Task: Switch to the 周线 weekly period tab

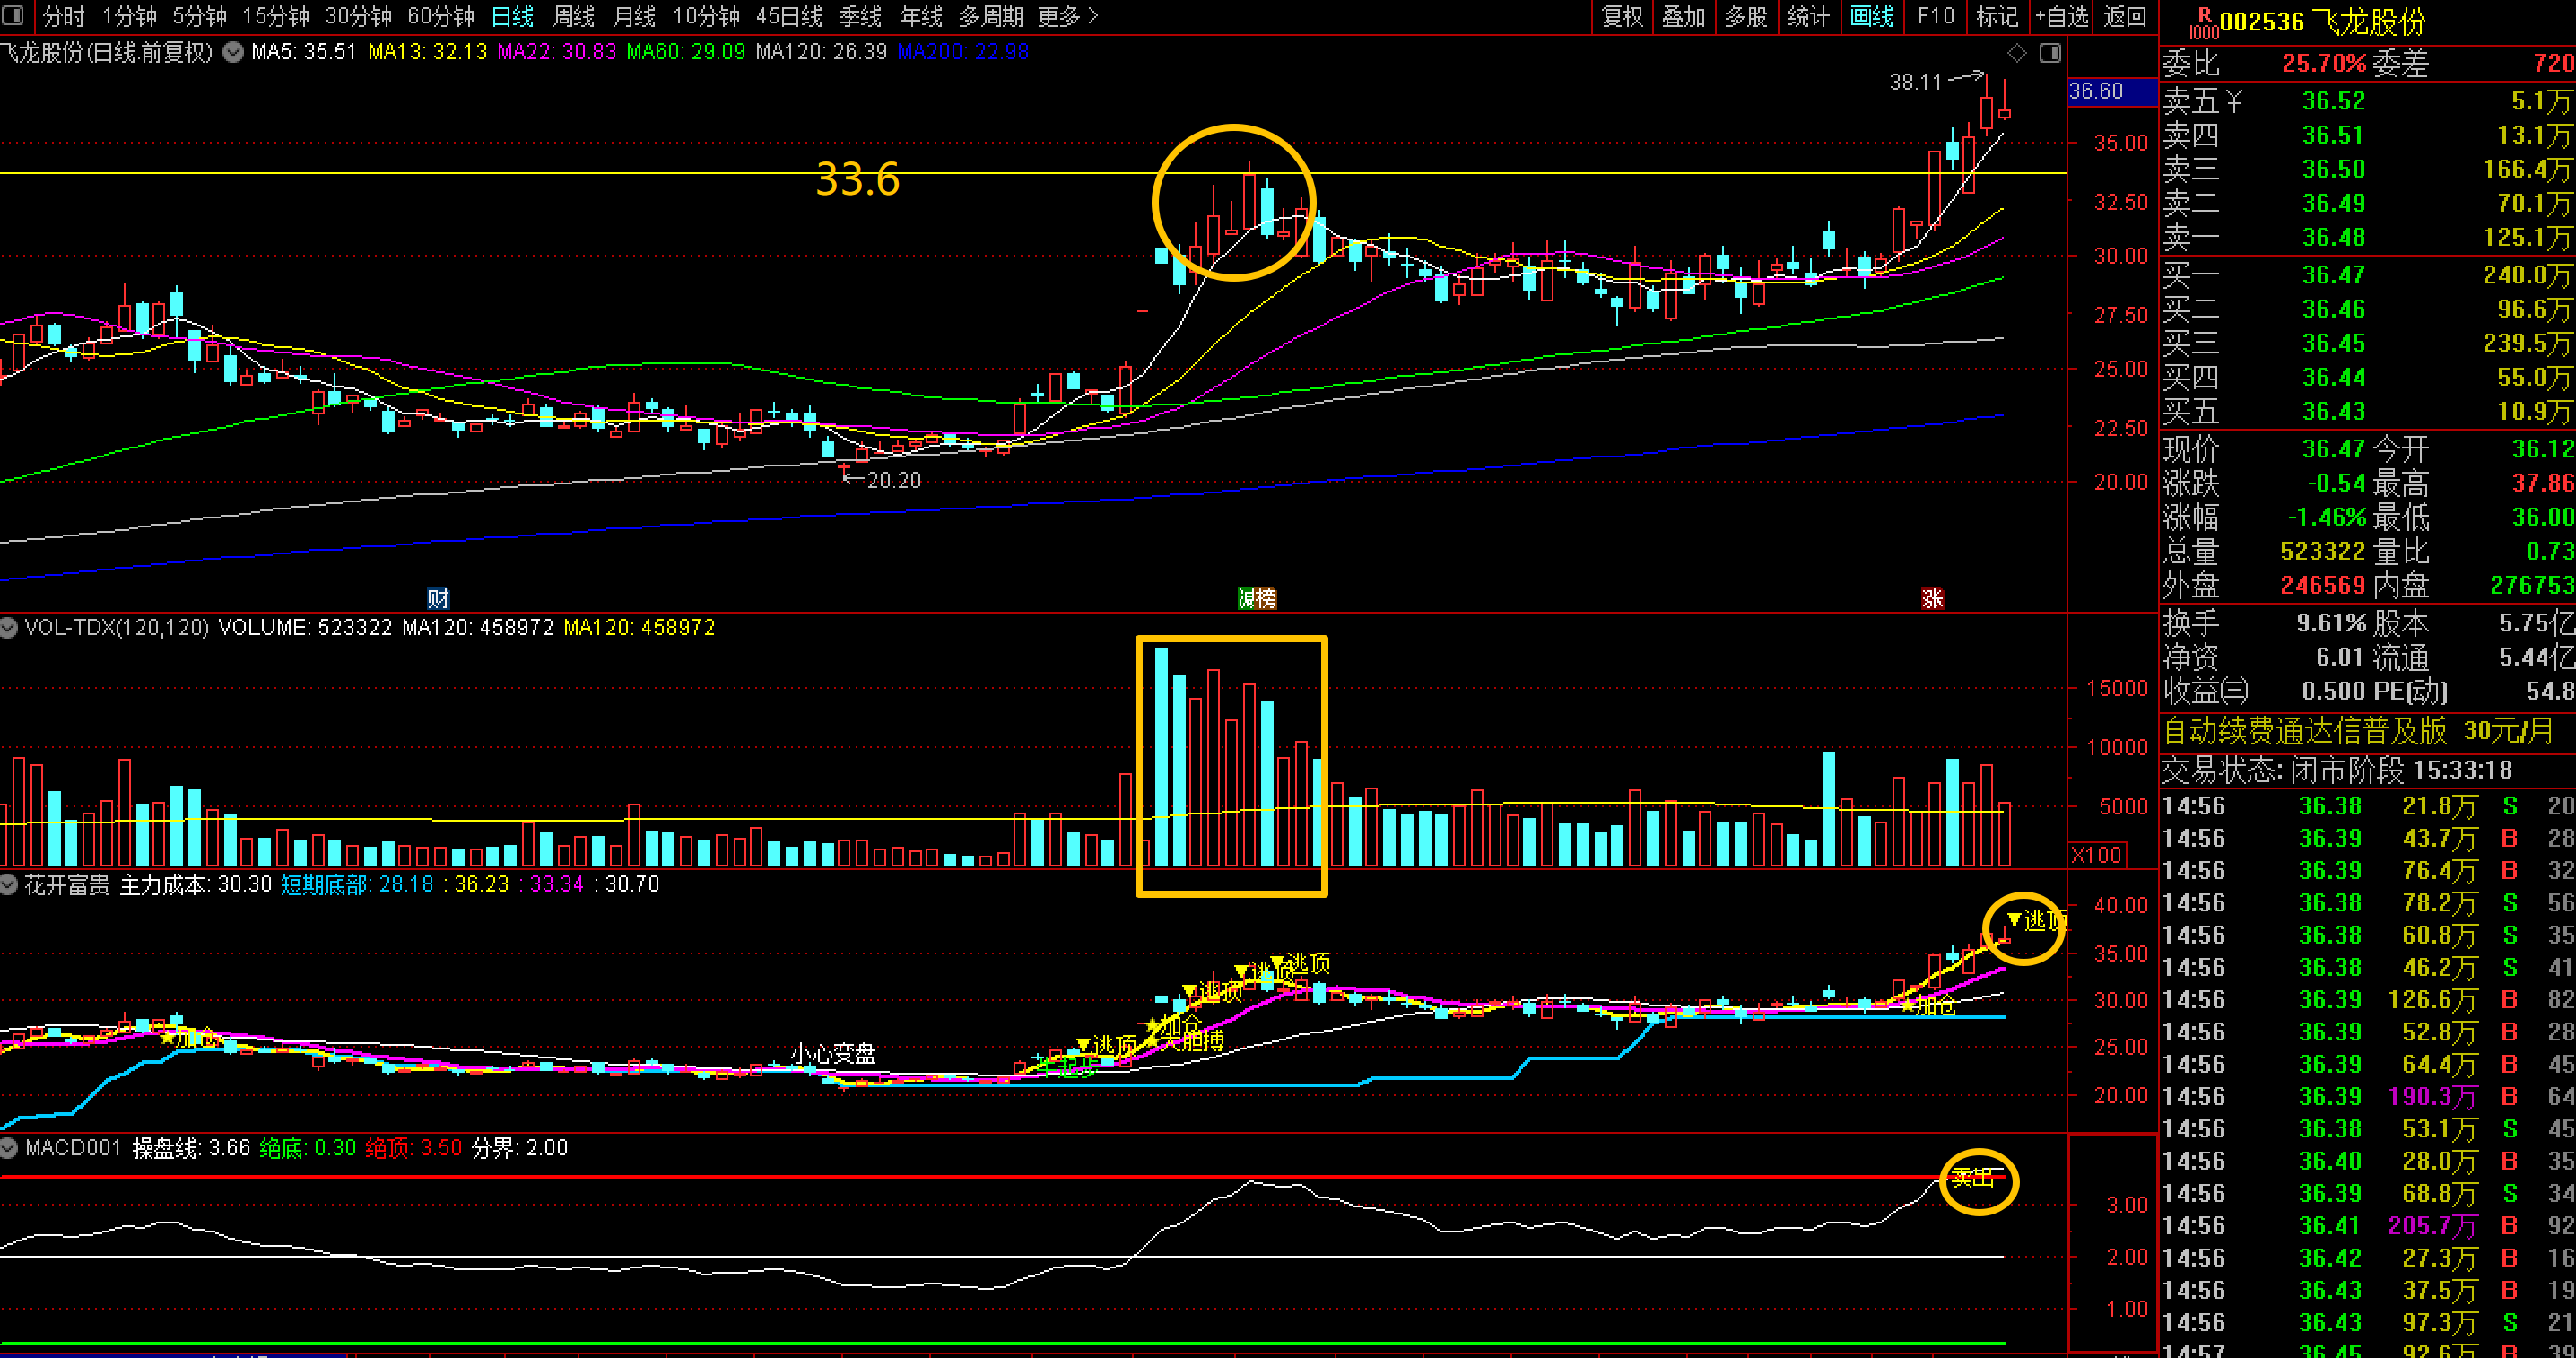Action: (x=573, y=16)
